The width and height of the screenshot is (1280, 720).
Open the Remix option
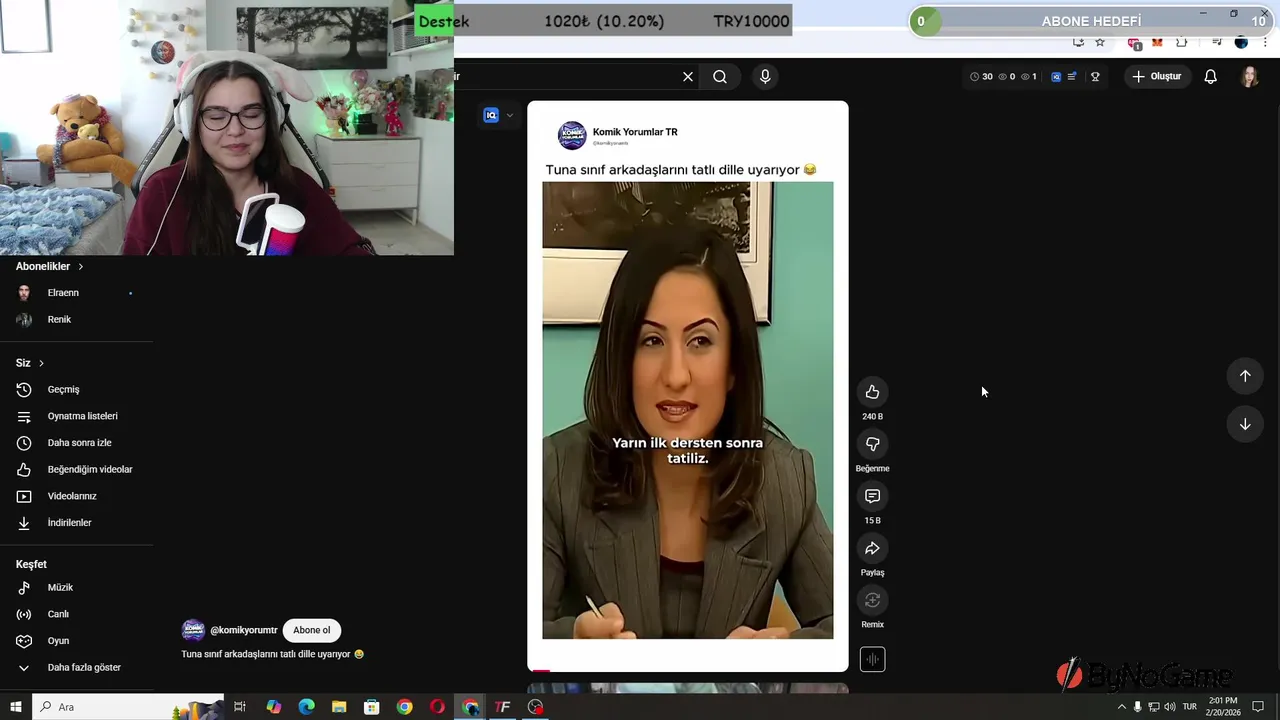click(872, 600)
